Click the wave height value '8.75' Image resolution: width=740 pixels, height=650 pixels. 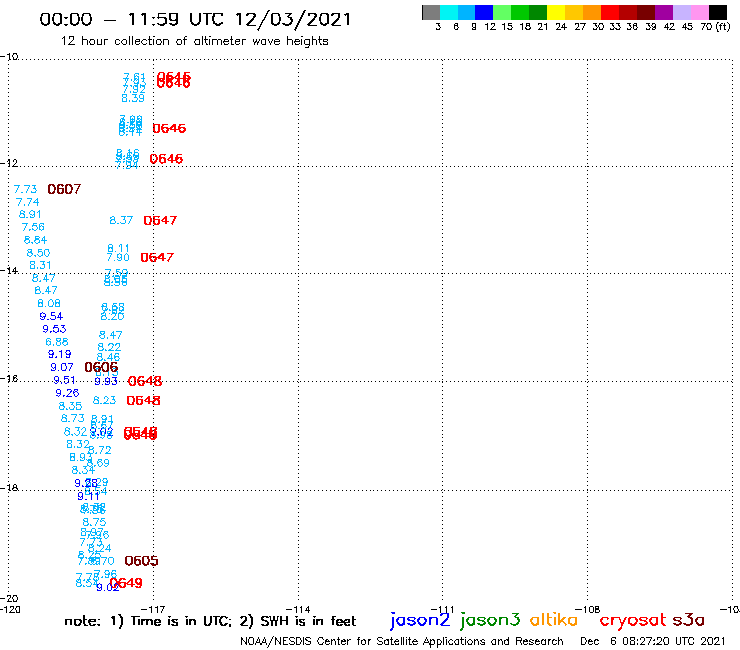(94, 522)
